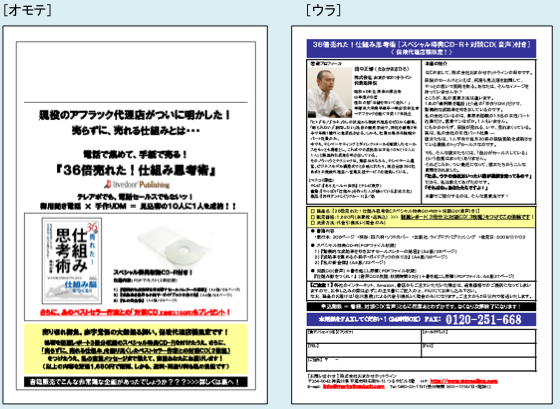Click the red http://www homepage URL

pyautogui.click(x=464, y=381)
